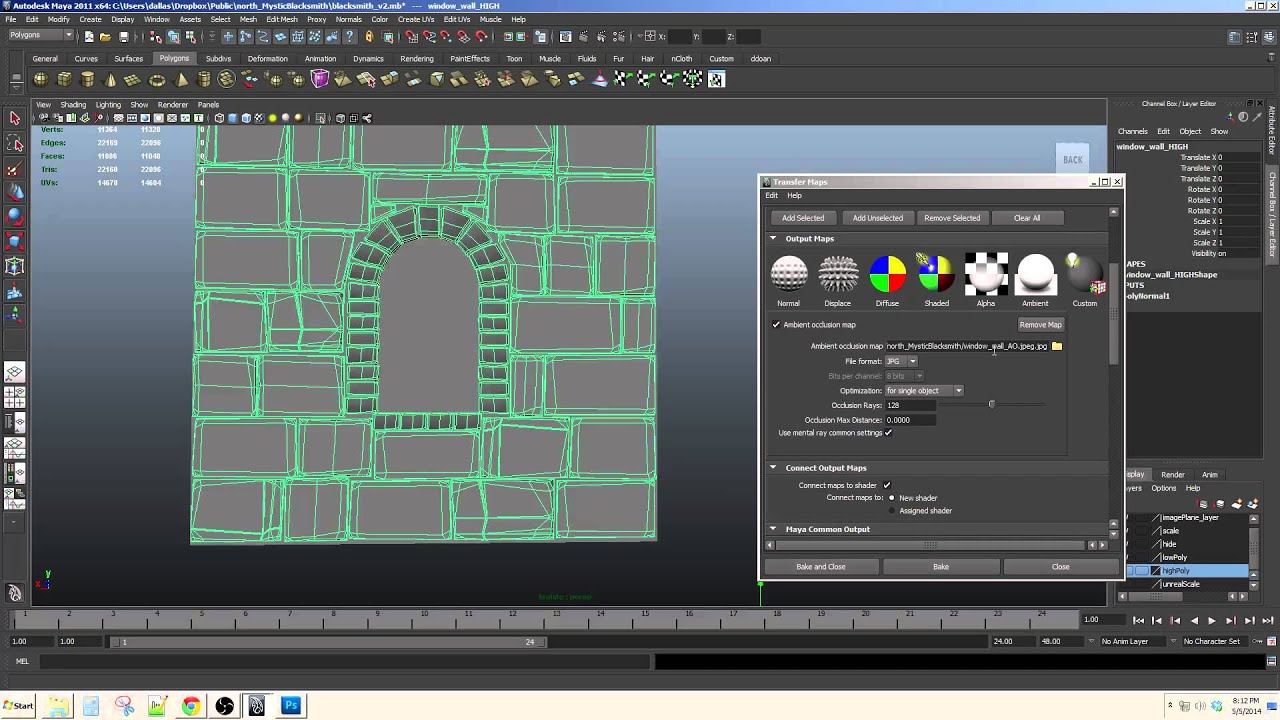The image size is (1280, 720).
Task: Open Transfer Maps Edit menu
Action: click(772, 196)
